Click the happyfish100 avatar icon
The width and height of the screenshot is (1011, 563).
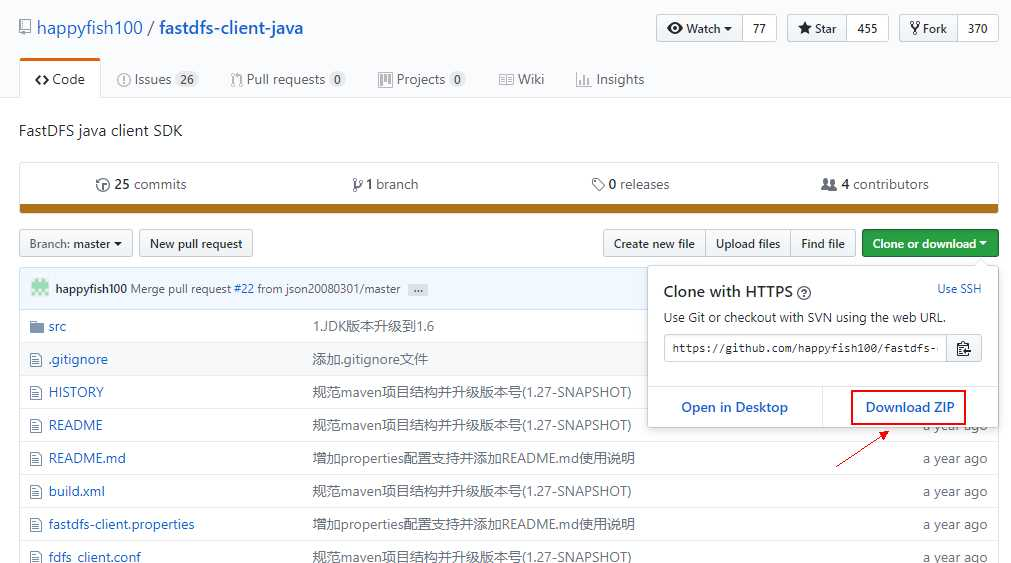40,289
